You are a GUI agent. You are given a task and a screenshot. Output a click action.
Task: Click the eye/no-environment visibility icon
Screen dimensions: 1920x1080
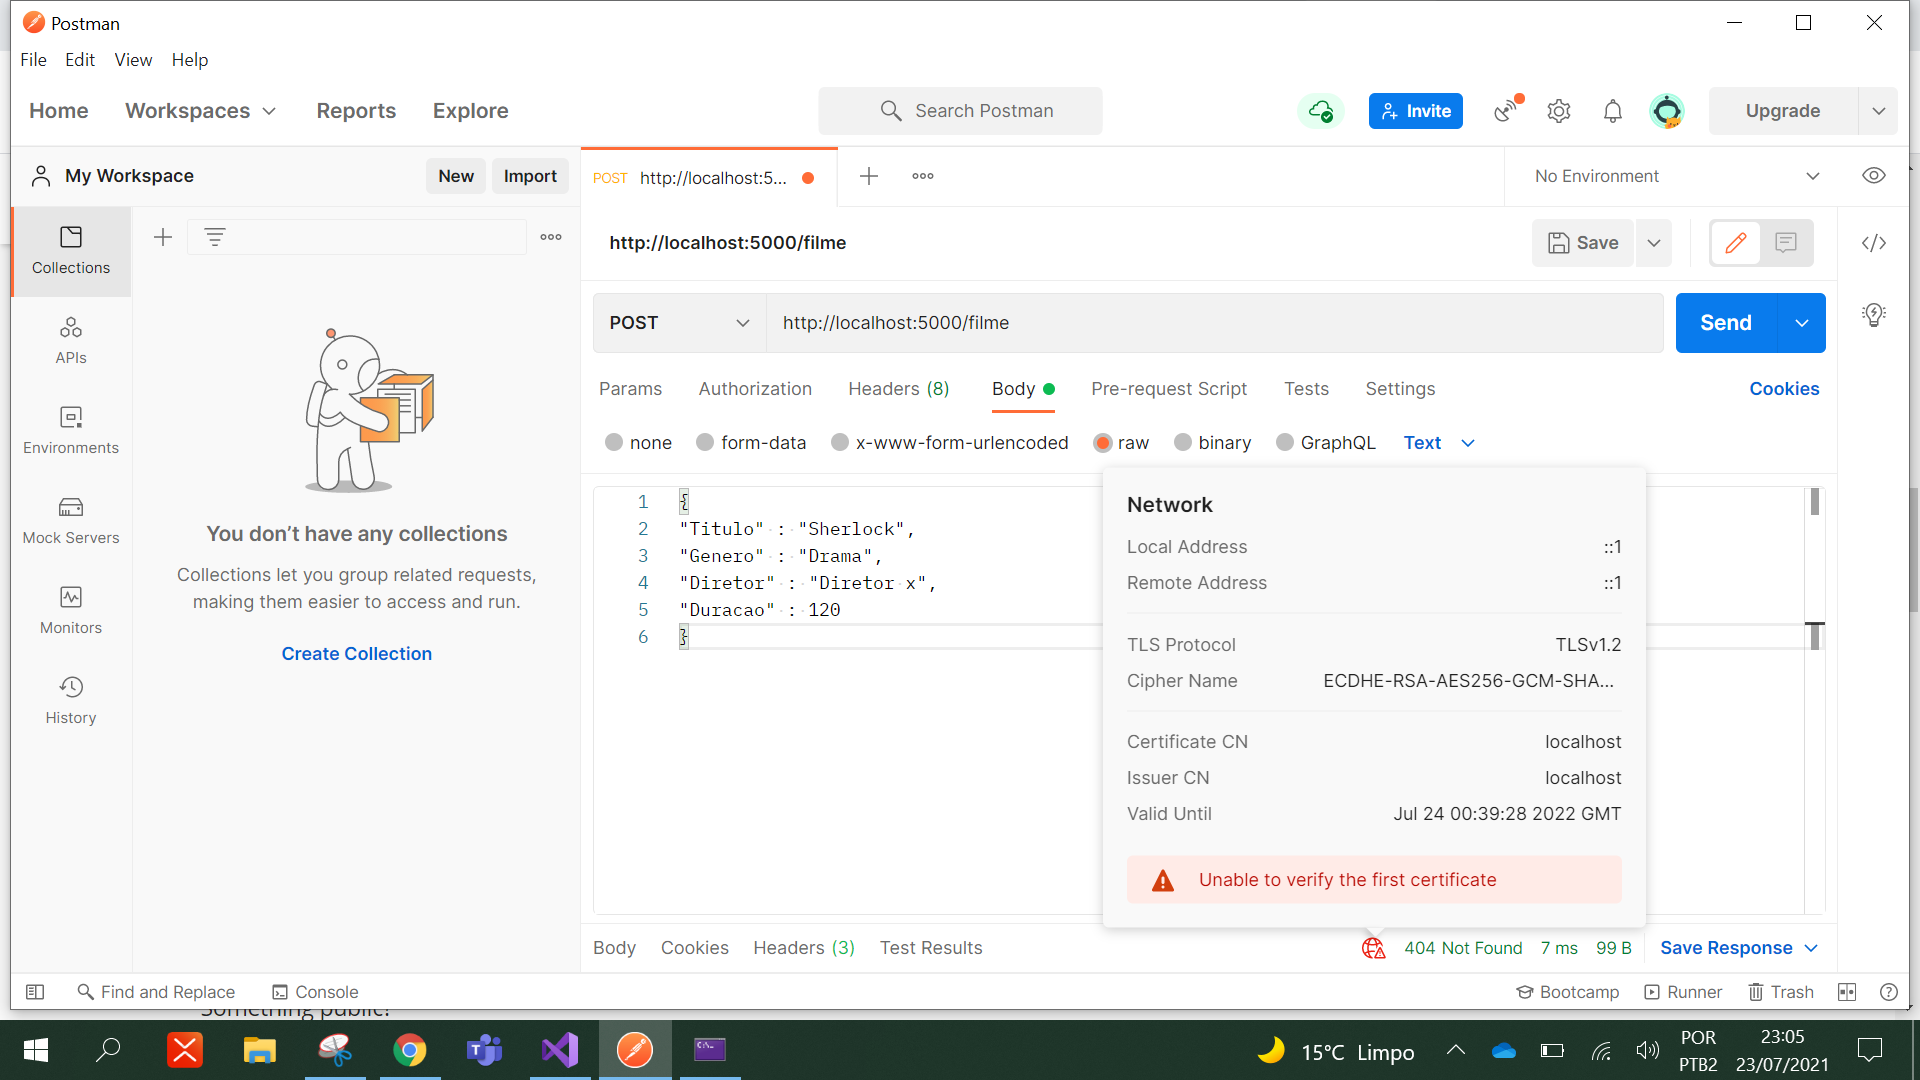pos(1873,175)
